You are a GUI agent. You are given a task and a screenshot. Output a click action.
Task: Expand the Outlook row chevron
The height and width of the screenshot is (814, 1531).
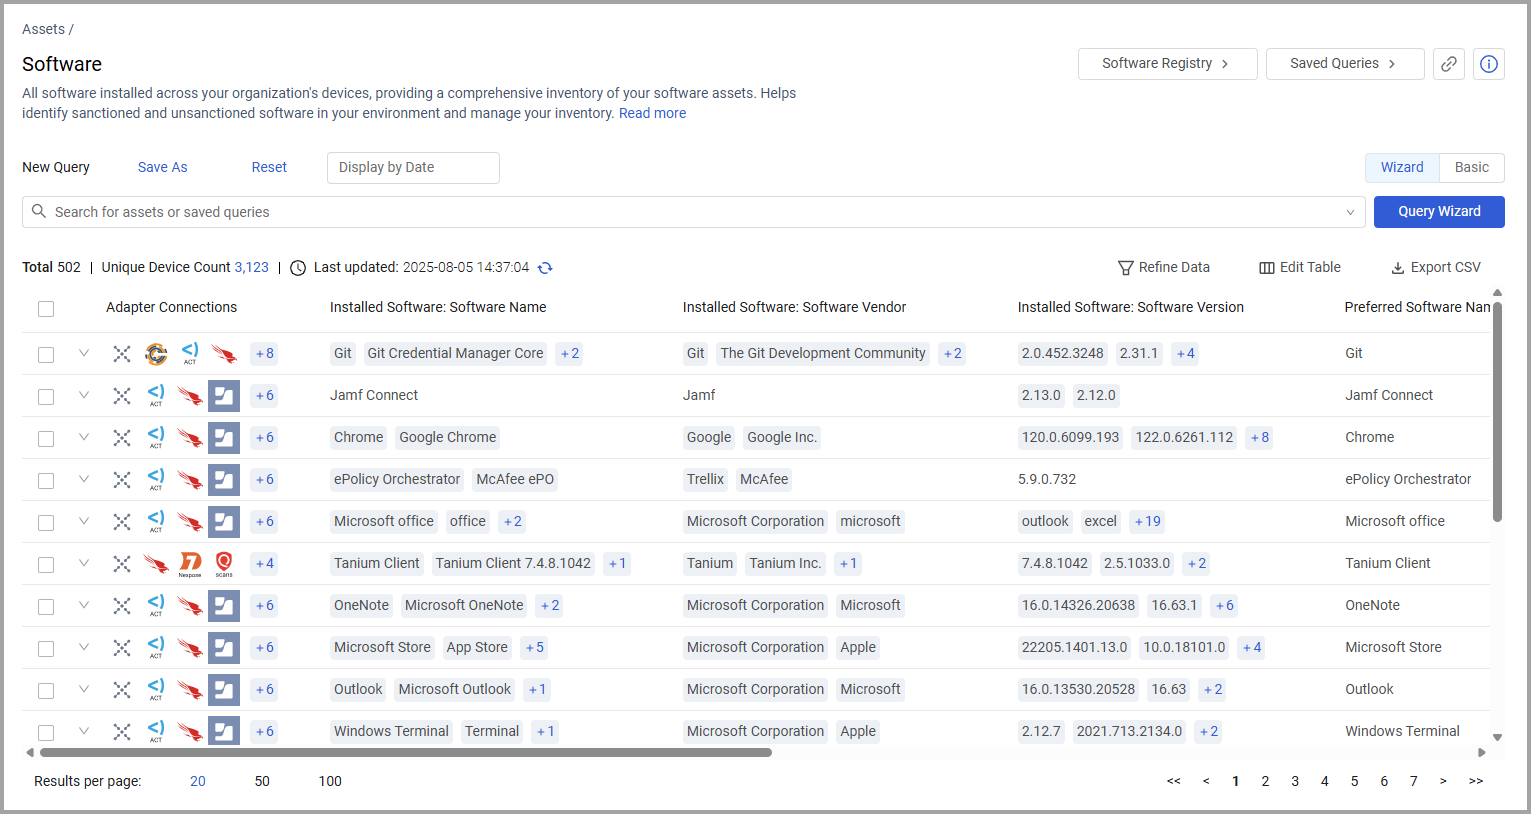(x=84, y=689)
